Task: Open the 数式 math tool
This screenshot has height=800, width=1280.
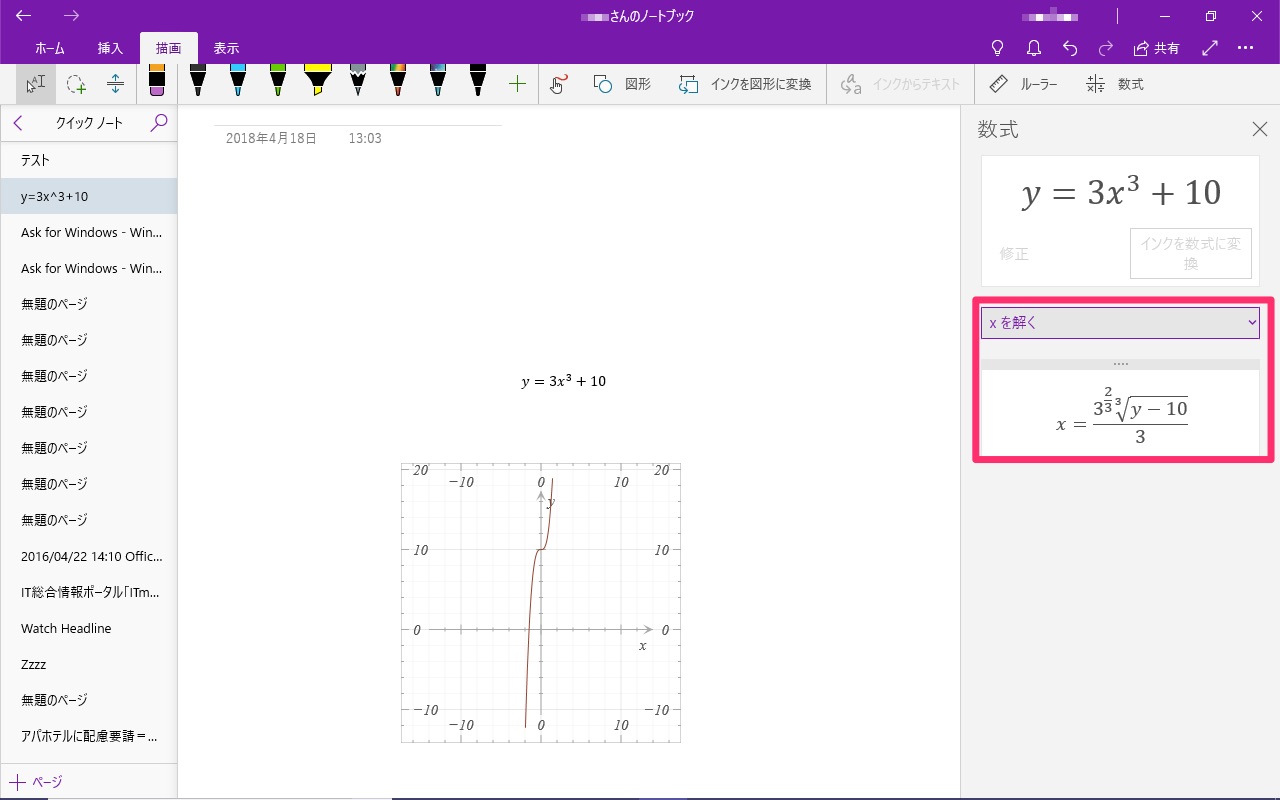Action: [x=1115, y=84]
